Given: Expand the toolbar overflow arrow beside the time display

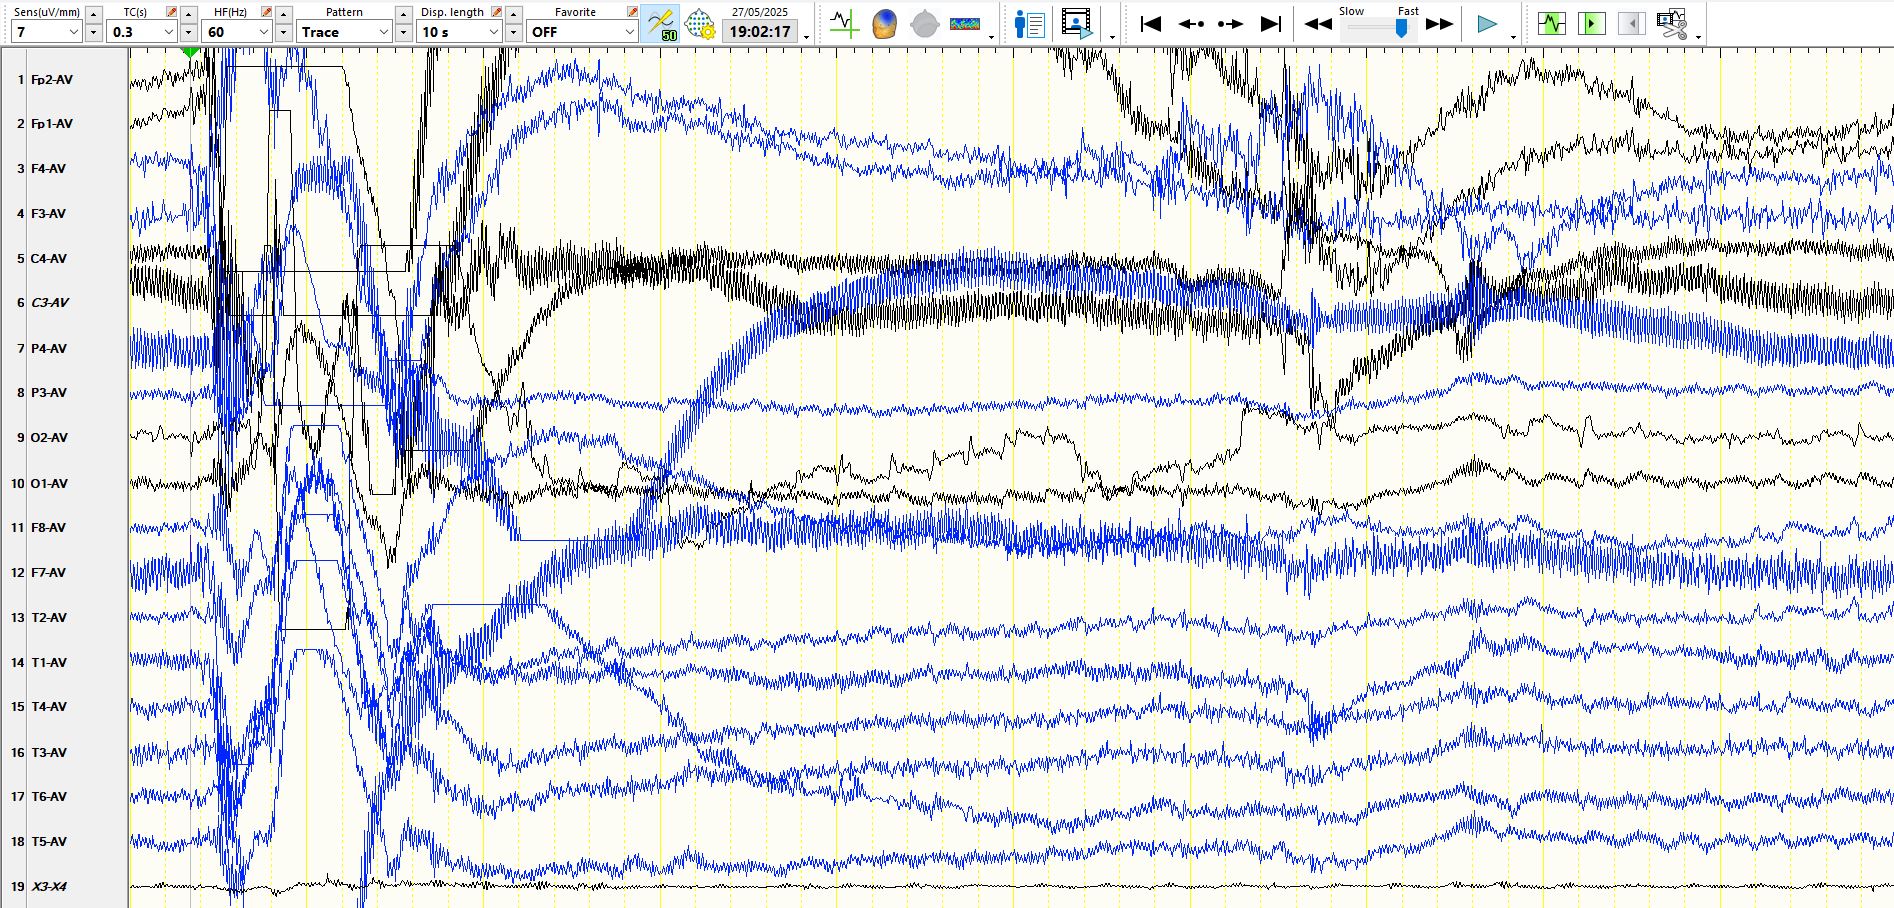Looking at the screenshot, I should 807,37.
